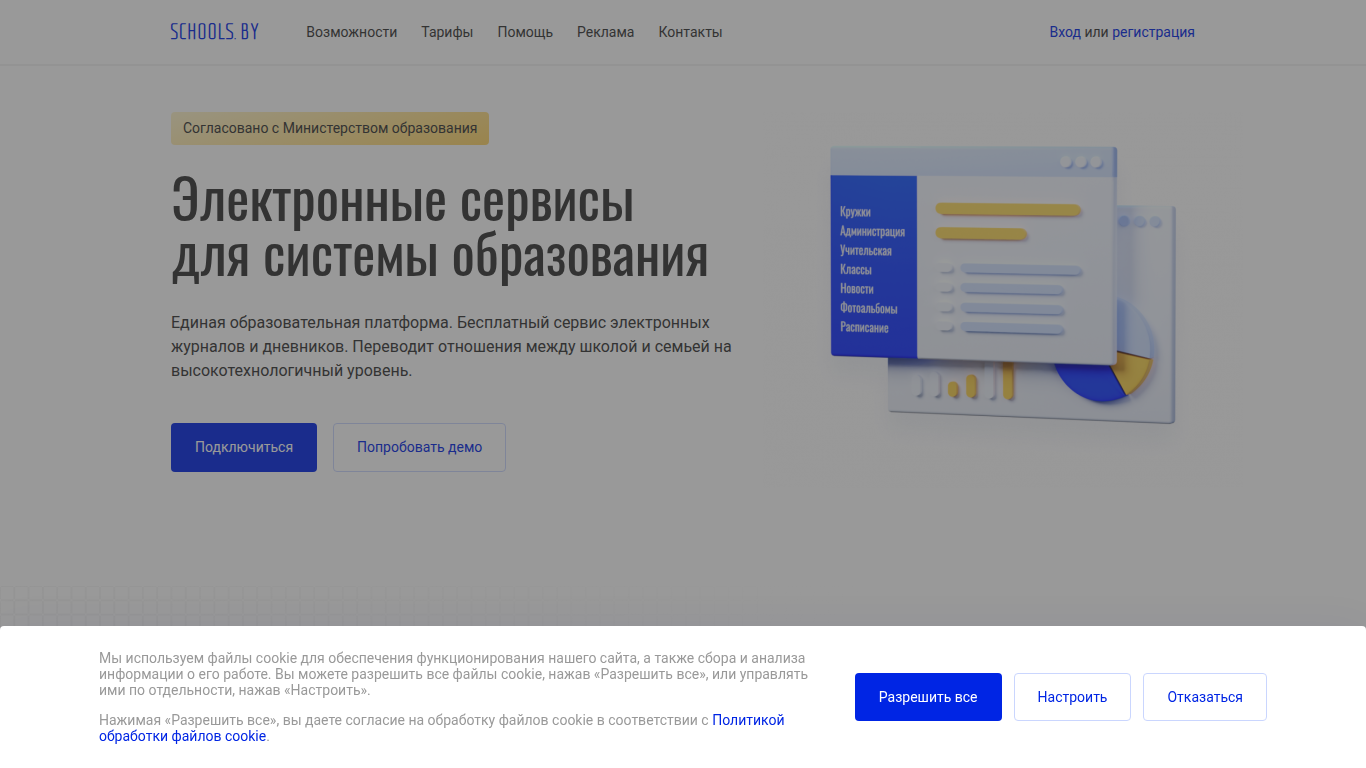
Task: Accept cookies with Разрешить все
Action: tap(928, 697)
